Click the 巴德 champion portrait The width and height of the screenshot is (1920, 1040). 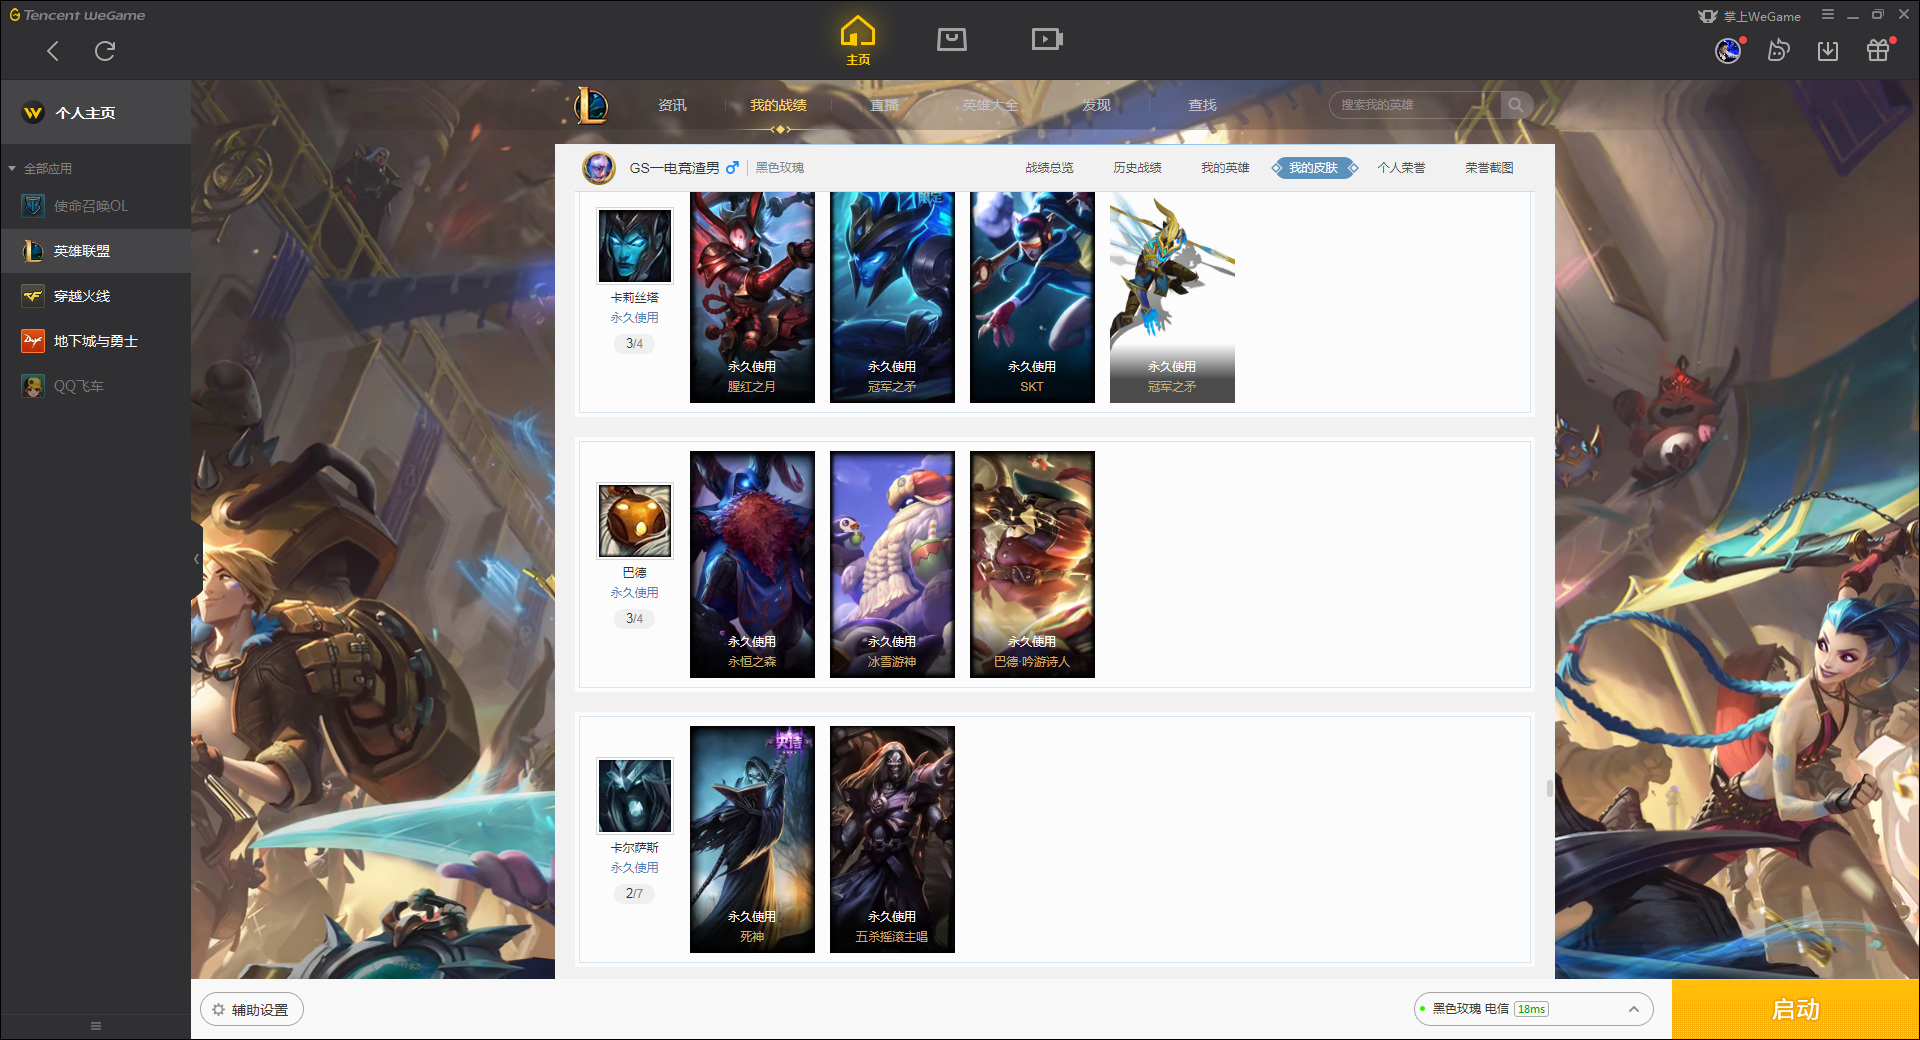click(635, 521)
